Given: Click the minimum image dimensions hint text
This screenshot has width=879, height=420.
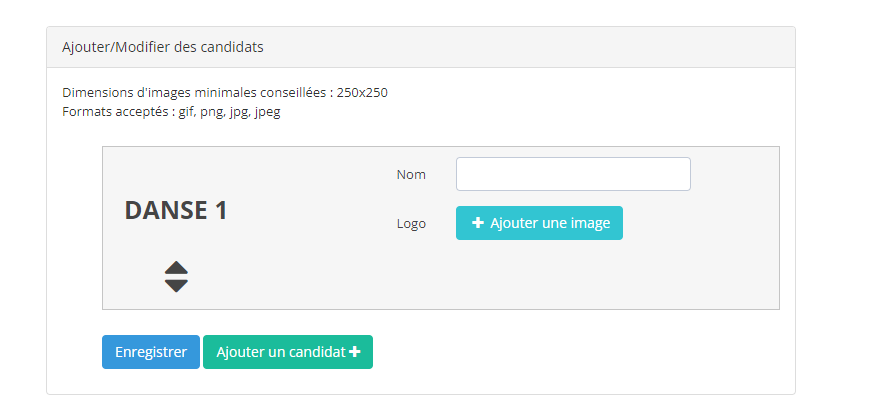Looking at the screenshot, I should coord(225,93).
